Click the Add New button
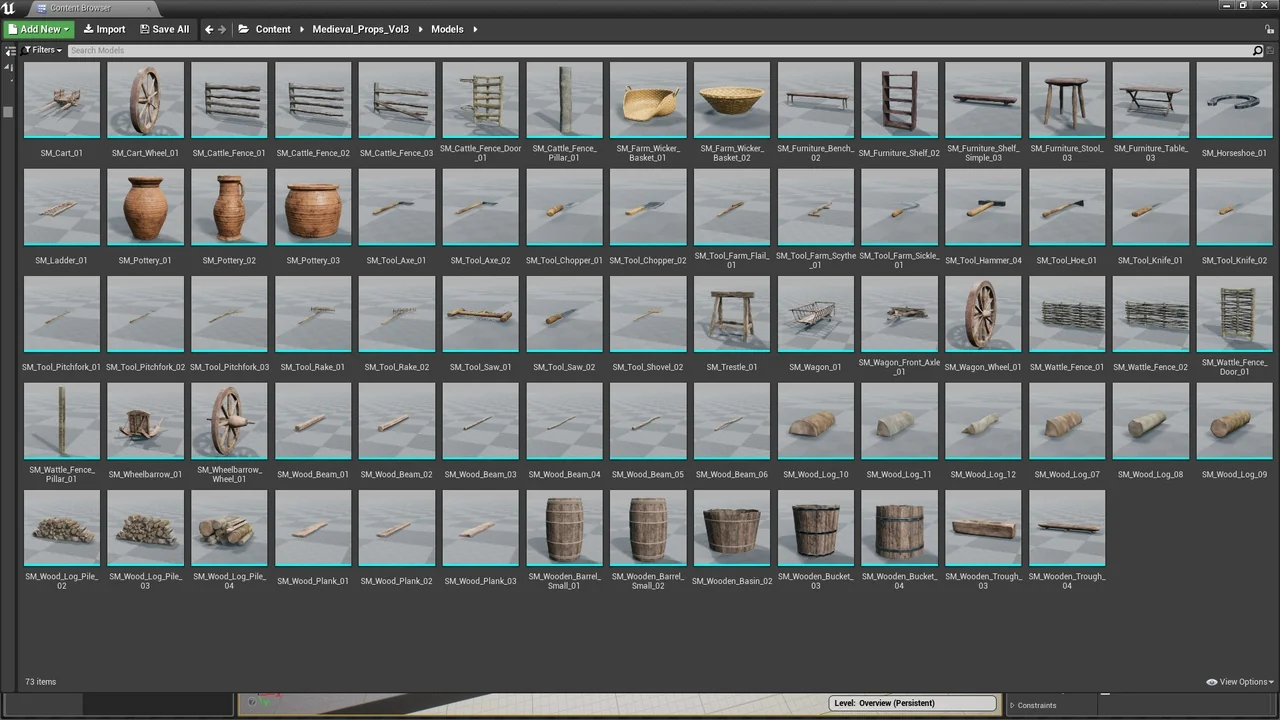This screenshot has width=1280, height=720. 38,29
